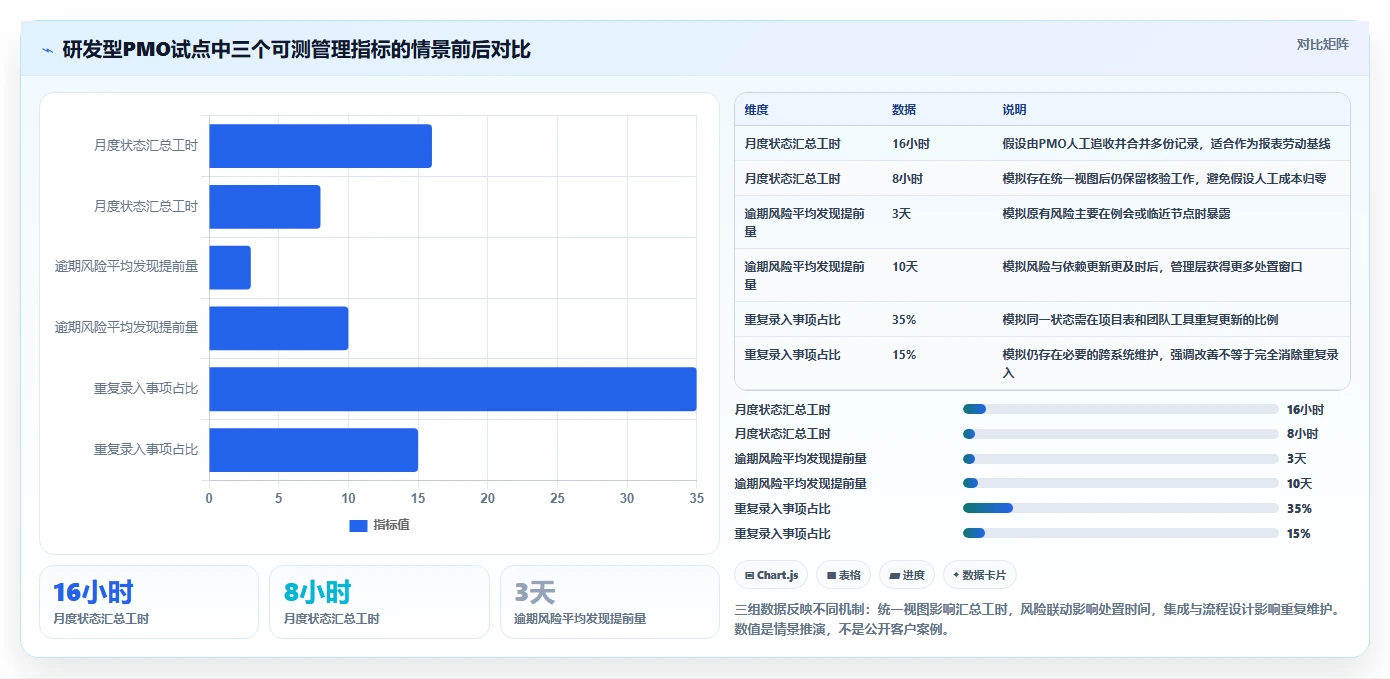Image resolution: width=1390 pixels, height=679 pixels.
Task: Open the blue 16小时 data card
Action: point(149,602)
